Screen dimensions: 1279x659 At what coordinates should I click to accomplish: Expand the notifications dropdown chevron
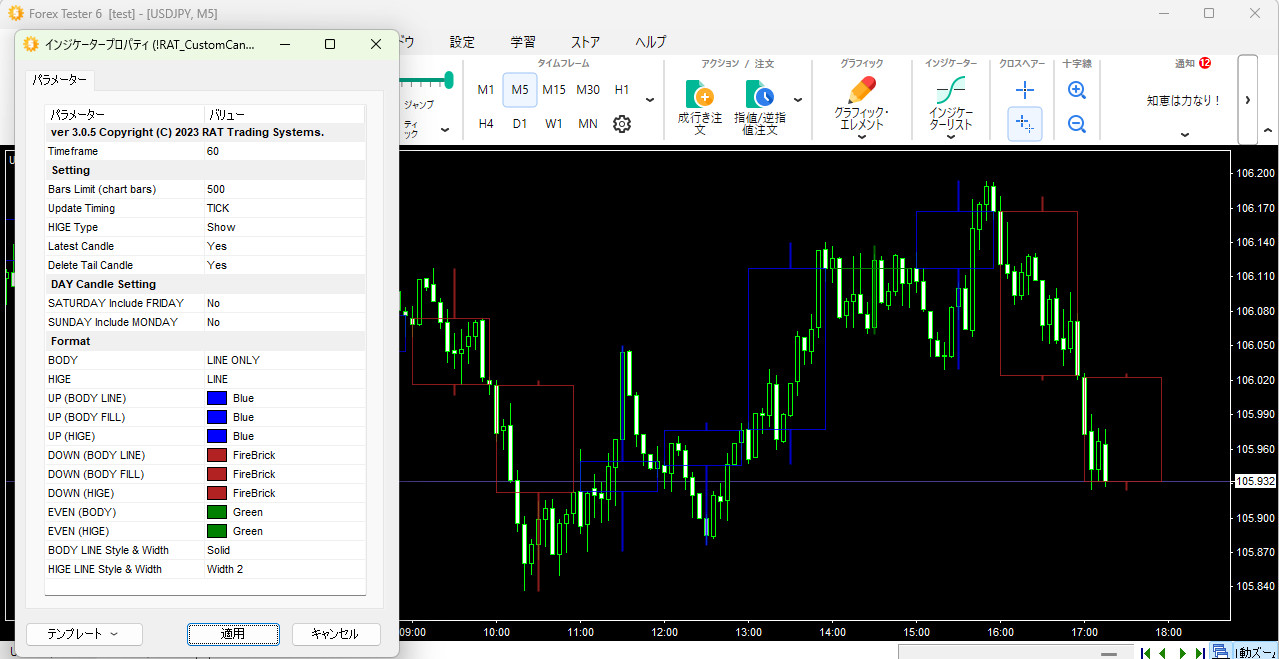coord(1185,135)
